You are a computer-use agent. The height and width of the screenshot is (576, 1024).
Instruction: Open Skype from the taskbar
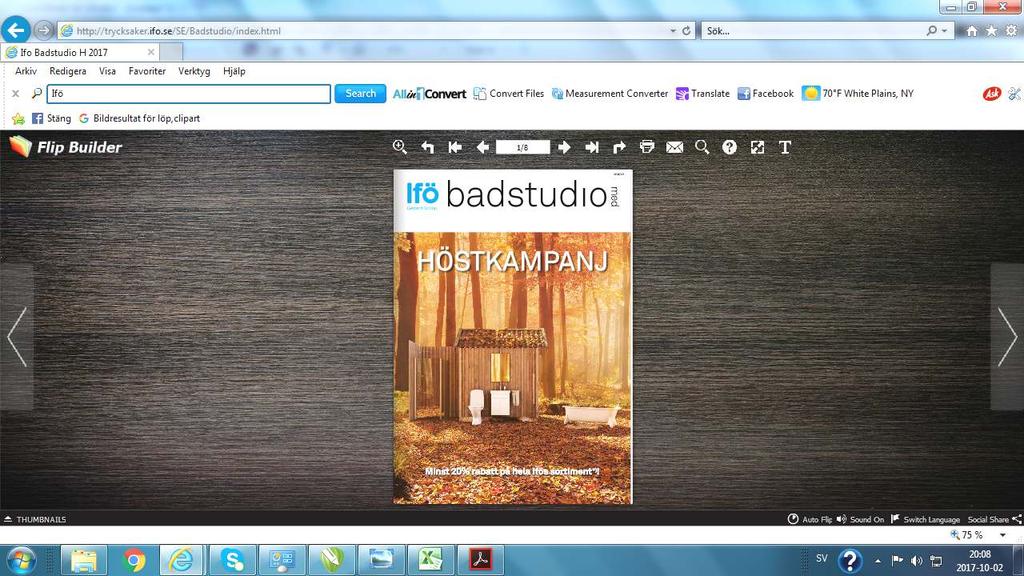tap(233, 560)
